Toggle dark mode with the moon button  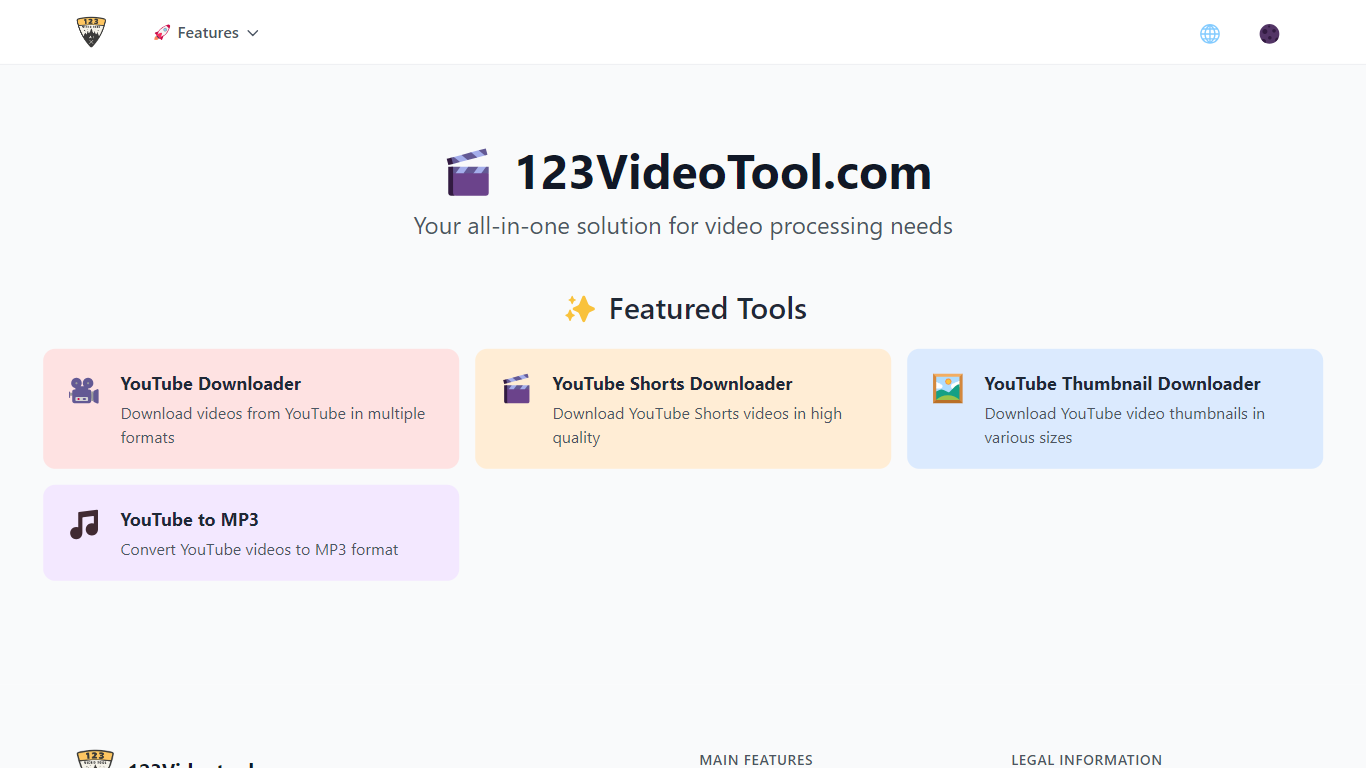(x=1269, y=33)
